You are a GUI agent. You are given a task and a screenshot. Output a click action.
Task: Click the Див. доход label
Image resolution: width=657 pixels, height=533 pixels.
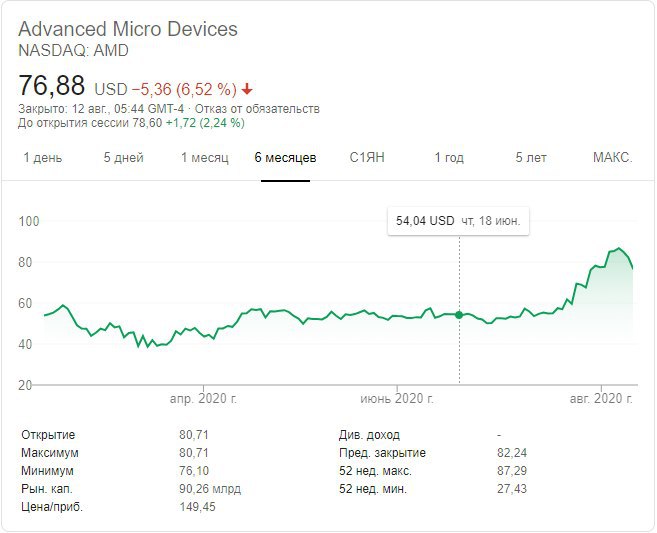[370, 435]
